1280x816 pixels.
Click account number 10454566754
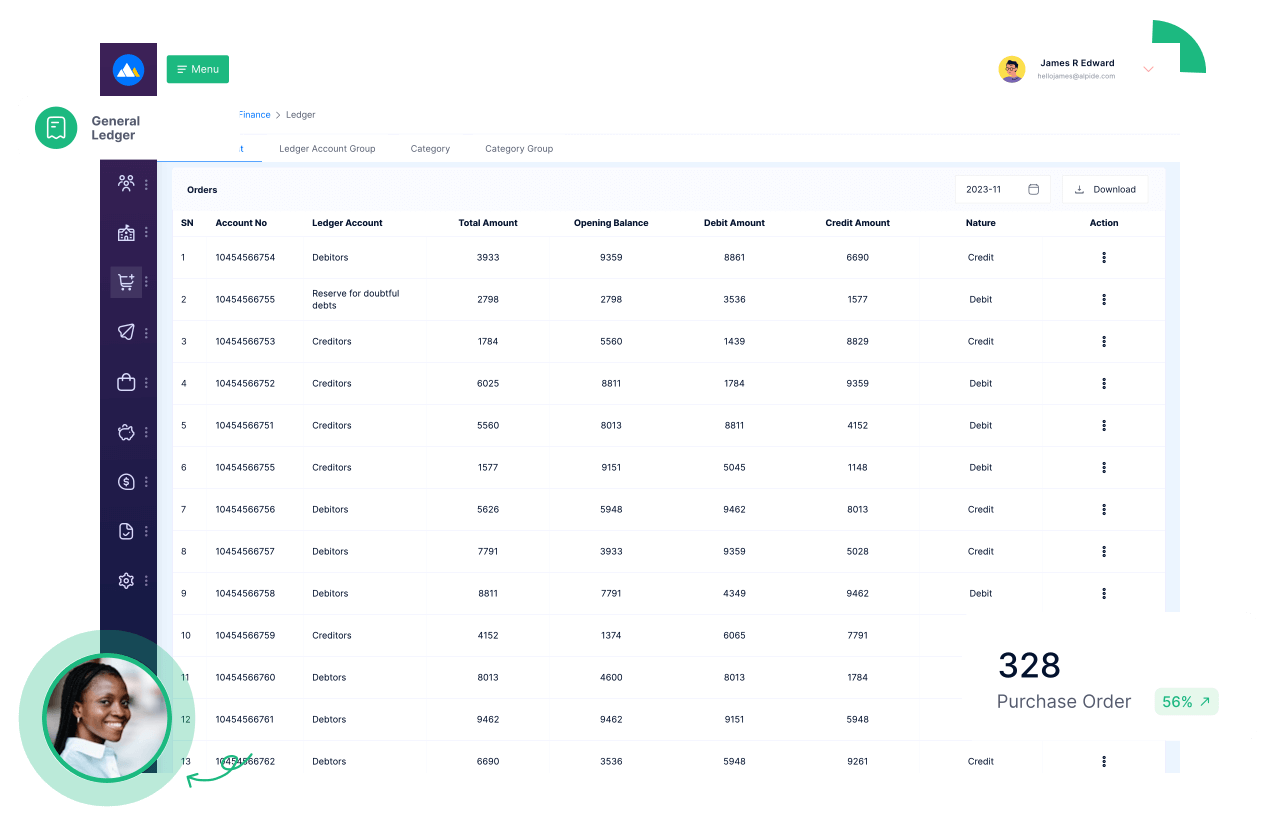coord(245,257)
